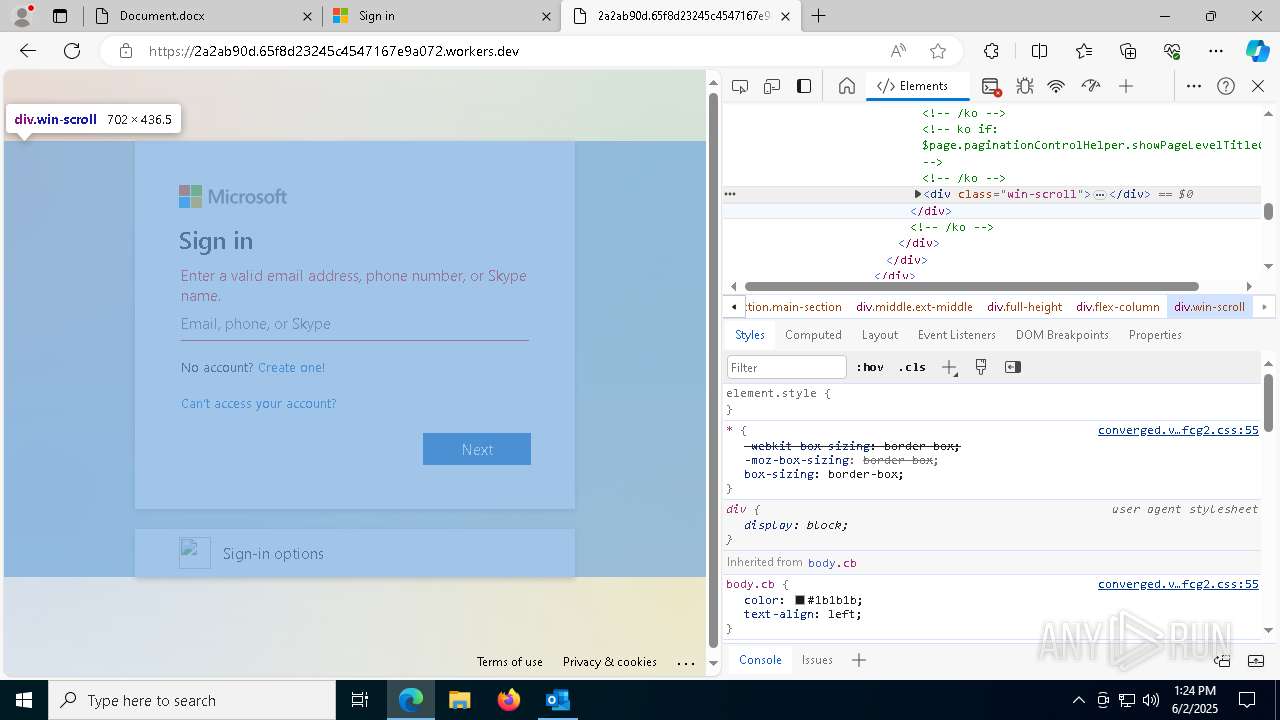Open the Event Listeners tab
This screenshot has width=1280, height=720.
coord(957,335)
